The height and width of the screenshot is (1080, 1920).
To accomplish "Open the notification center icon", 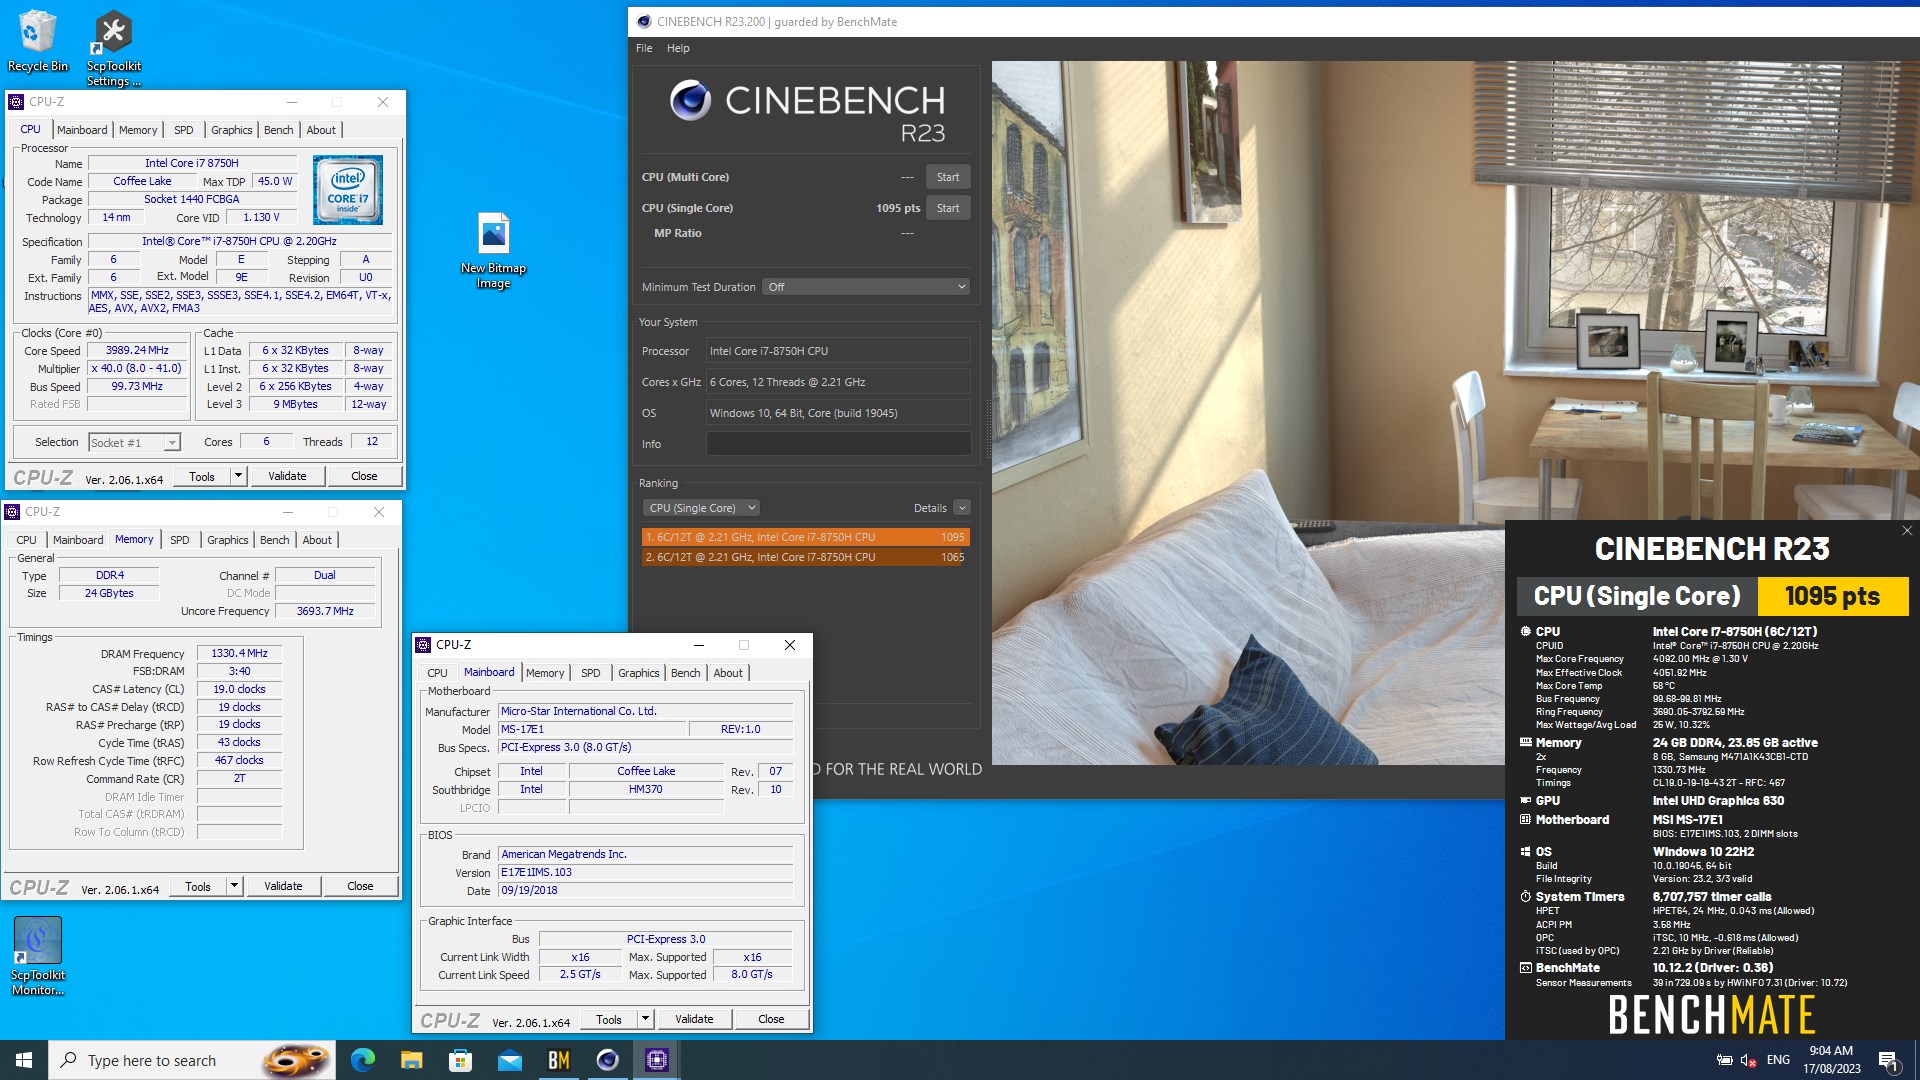I will point(1889,1060).
